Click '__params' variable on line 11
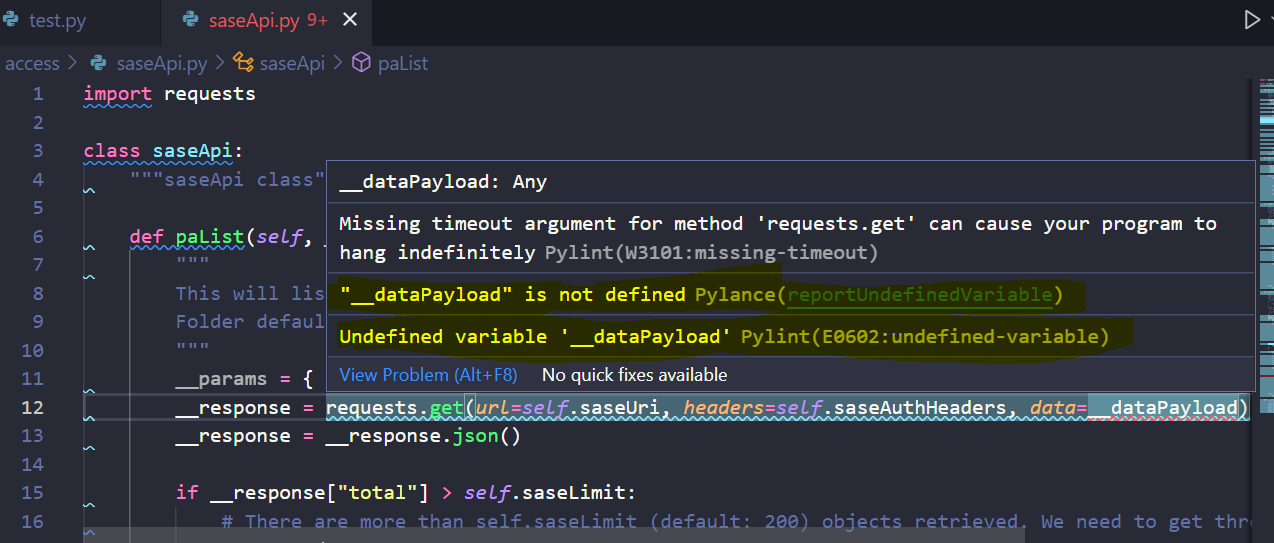 pyautogui.click(x=221, y=379)
